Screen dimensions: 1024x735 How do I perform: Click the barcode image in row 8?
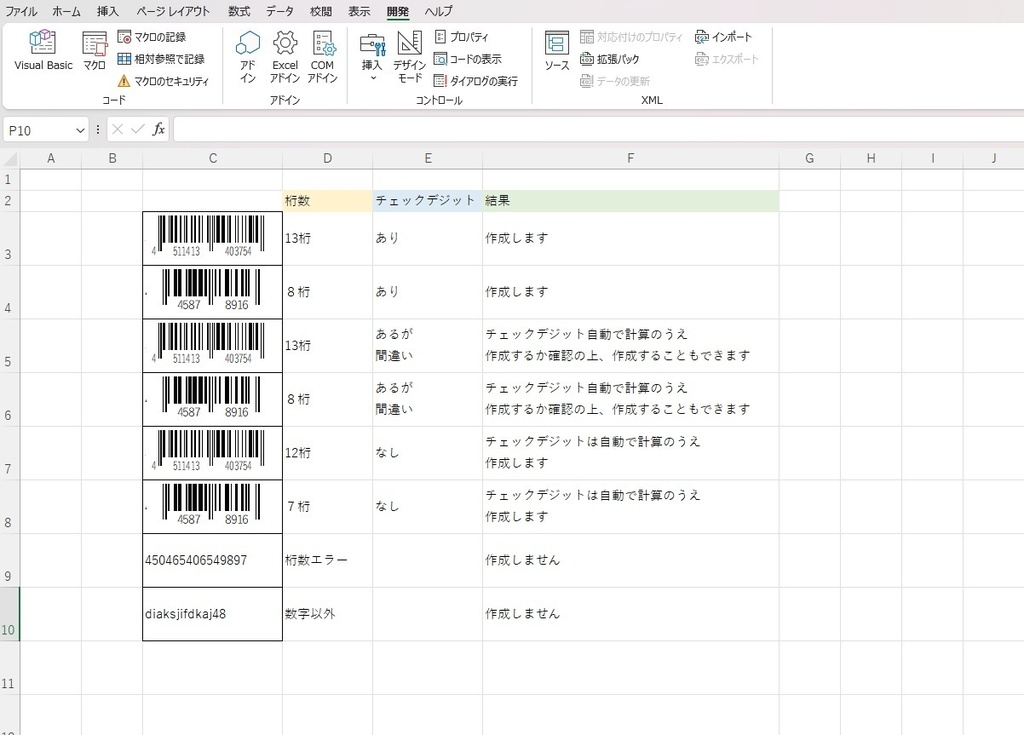(210, 504)
